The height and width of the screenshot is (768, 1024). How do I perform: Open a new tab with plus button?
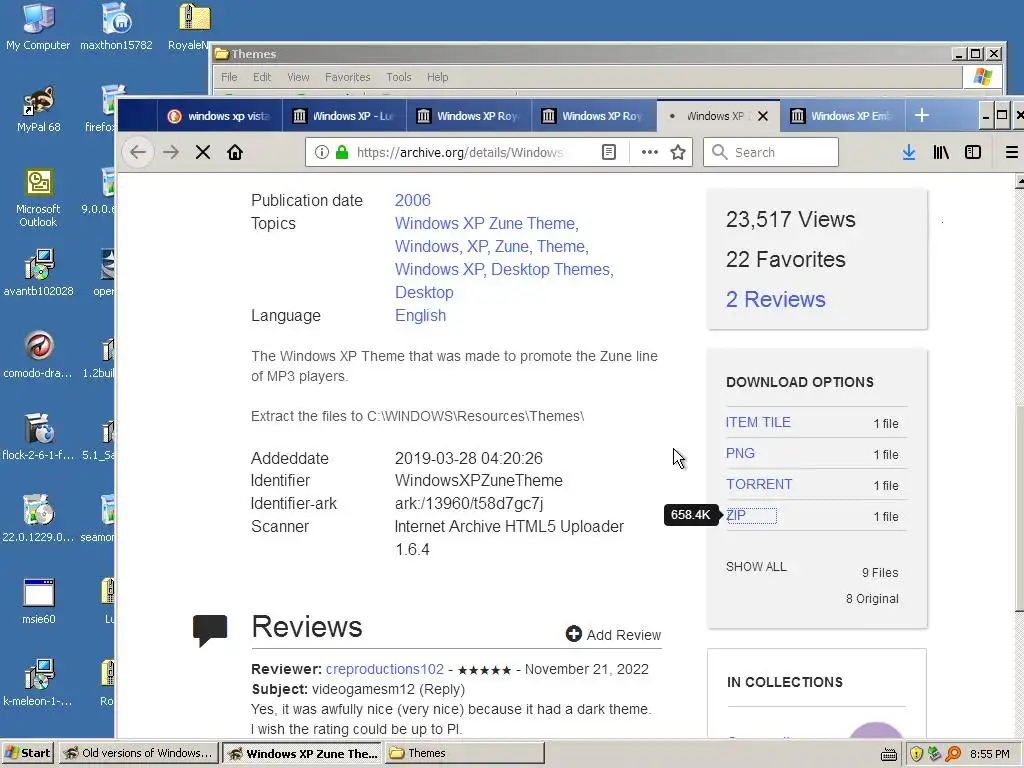pos(921,116)
